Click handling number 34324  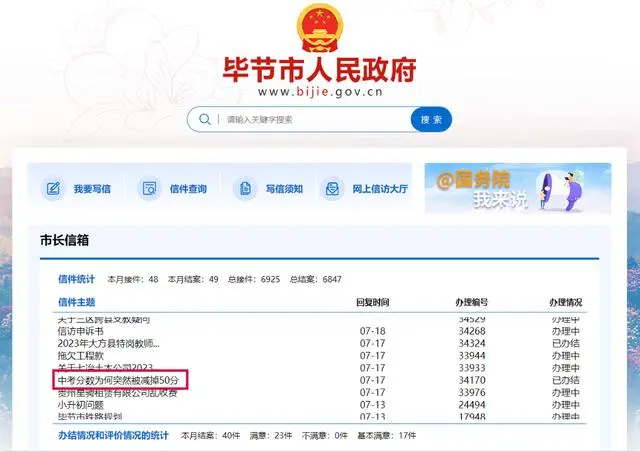pyautogui.click(x=472, y=343)
